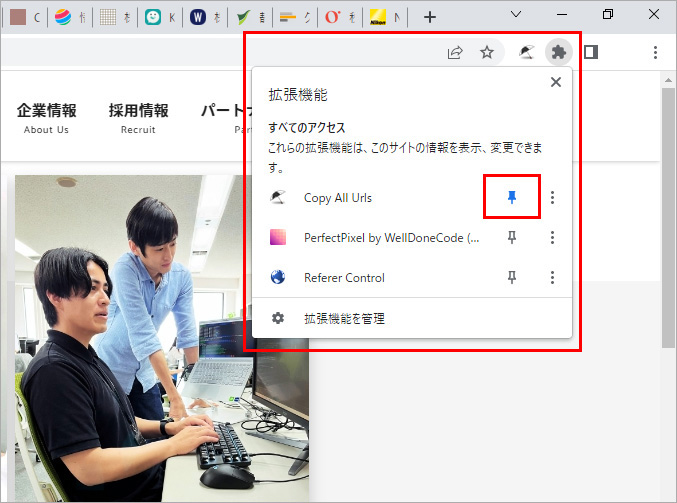This screenshot has width=677, height=503.
Task: Open more options for Copy All Urls
Action: coord(552,197)
